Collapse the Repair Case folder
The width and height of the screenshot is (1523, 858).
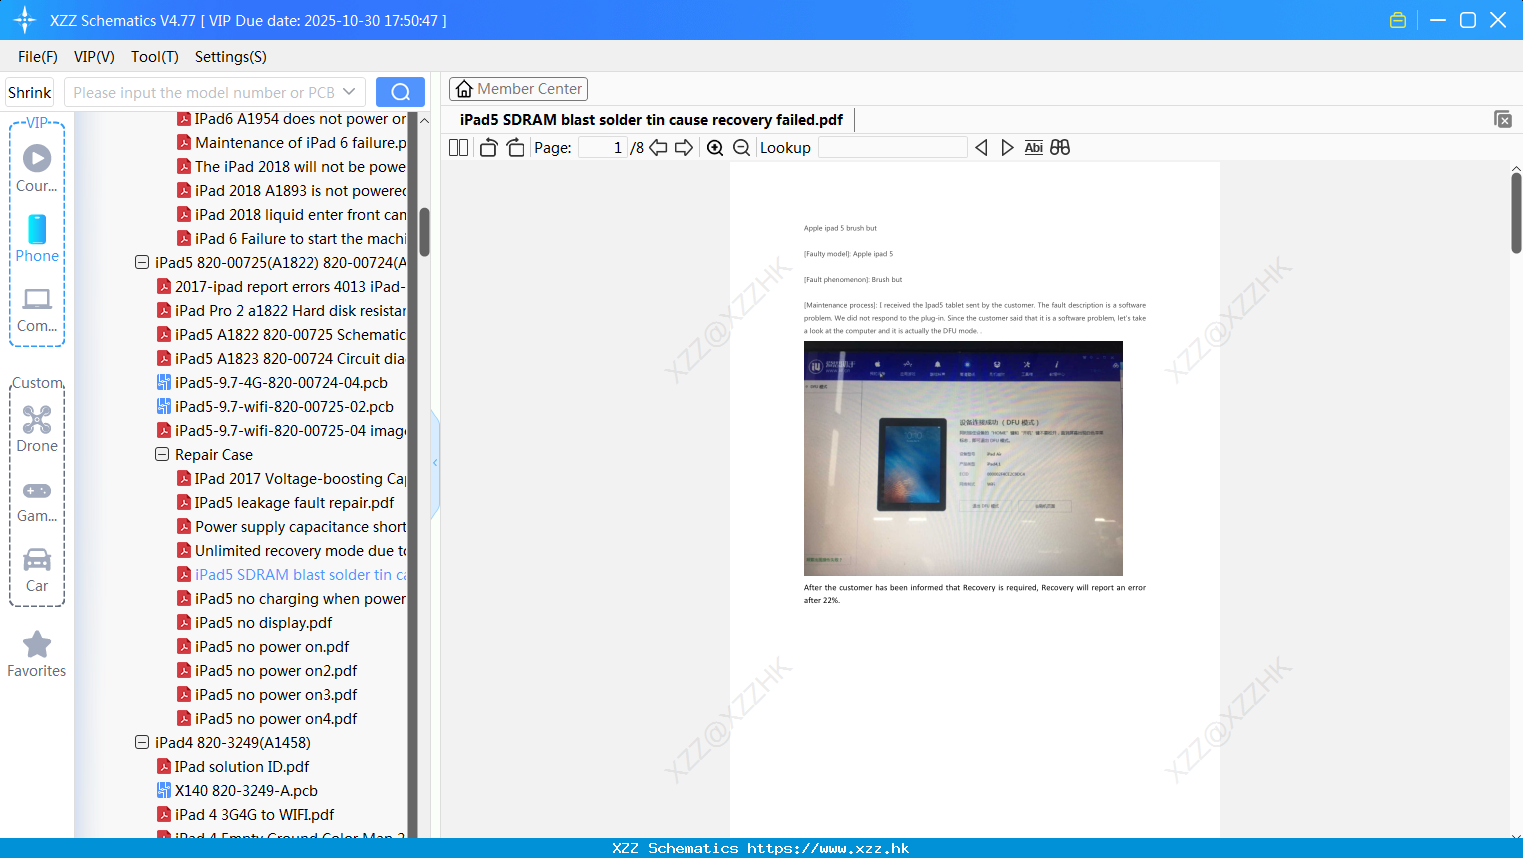click(162, 455)
